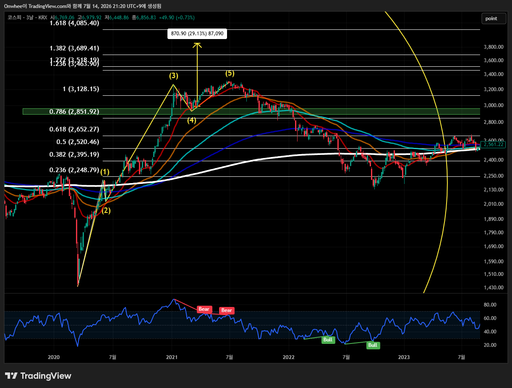512x388 pixels.
Task: Click the 2,010.00 price axis label
Action: tap(494, 204)
